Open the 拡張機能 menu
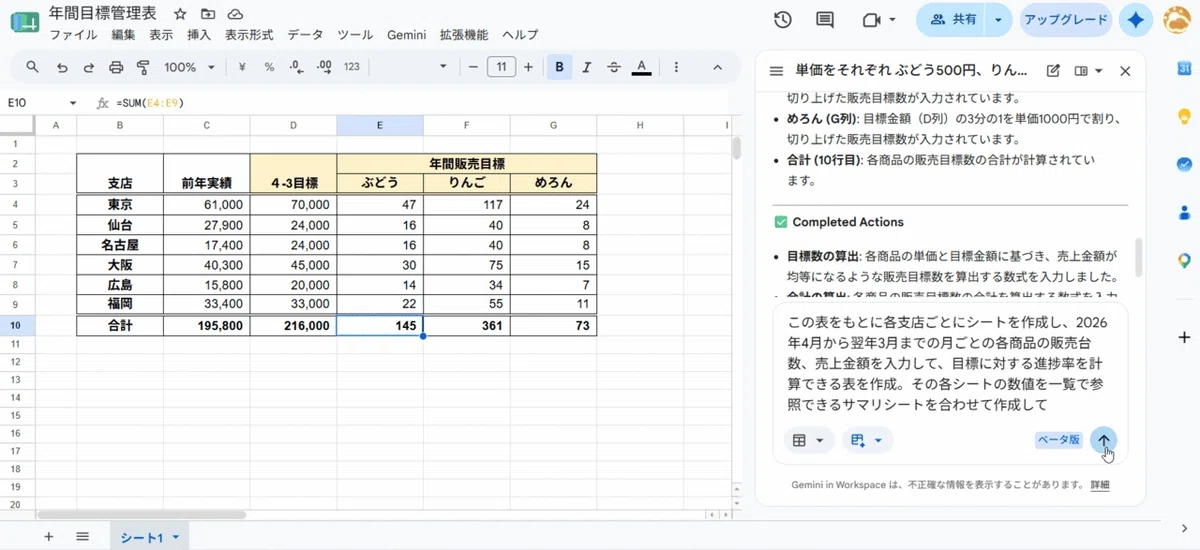The image size is (1200, 550). [464, 35]
